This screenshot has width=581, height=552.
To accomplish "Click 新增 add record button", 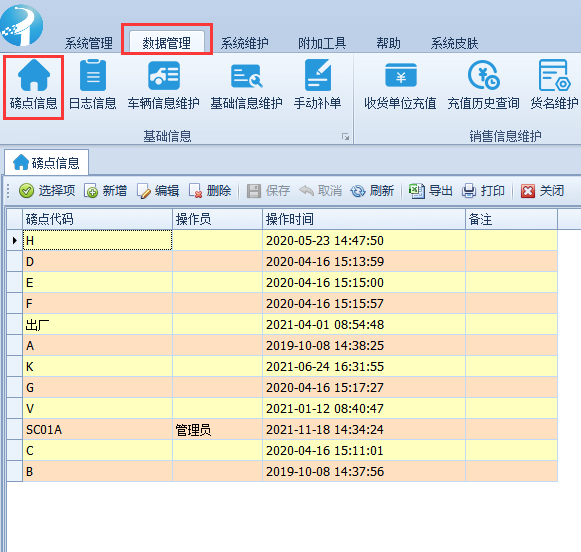I will (x=106, y=191).
